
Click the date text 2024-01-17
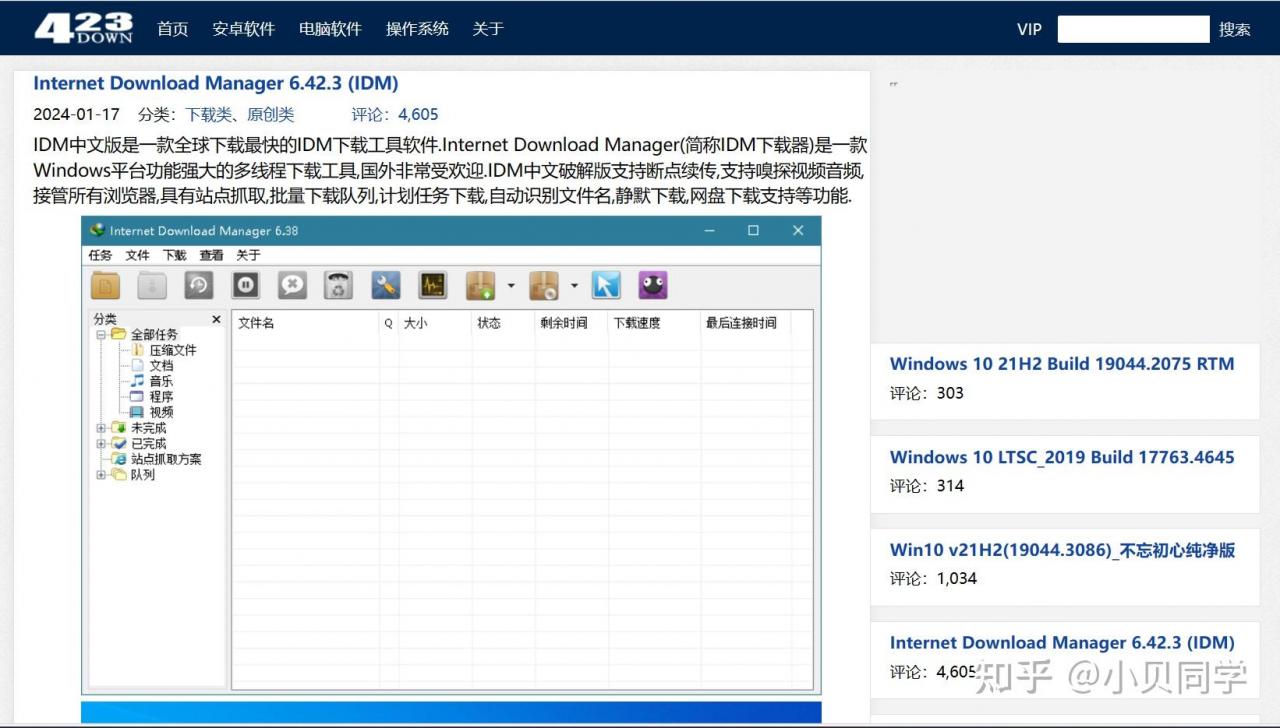click(x=76, y=114)
